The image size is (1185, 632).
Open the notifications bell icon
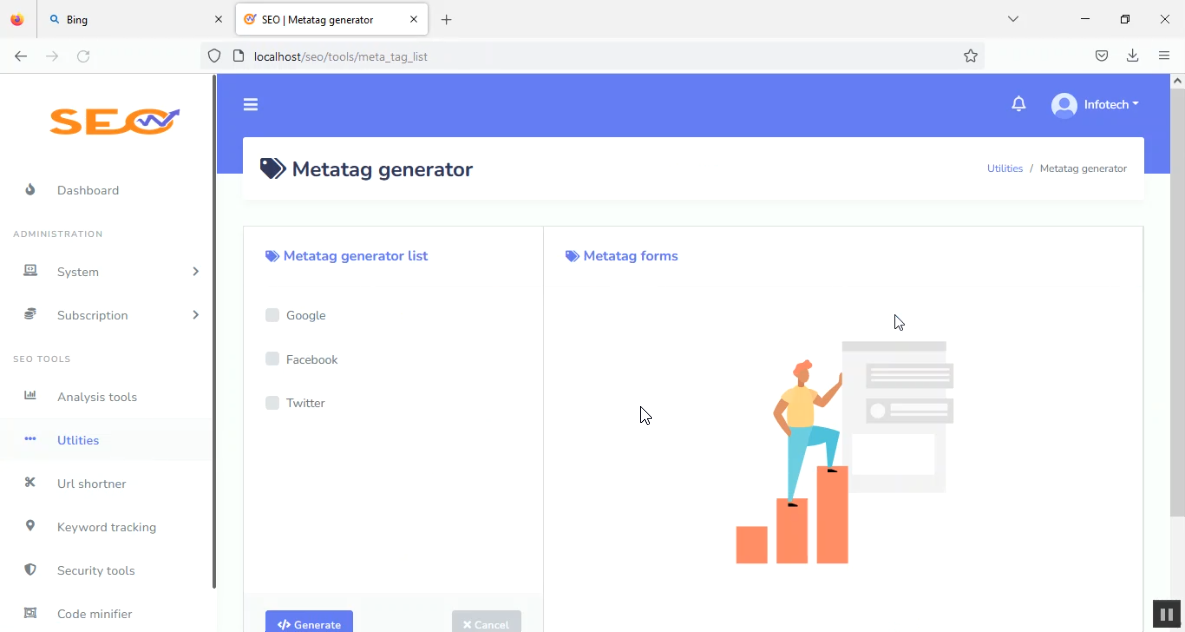1018,104
